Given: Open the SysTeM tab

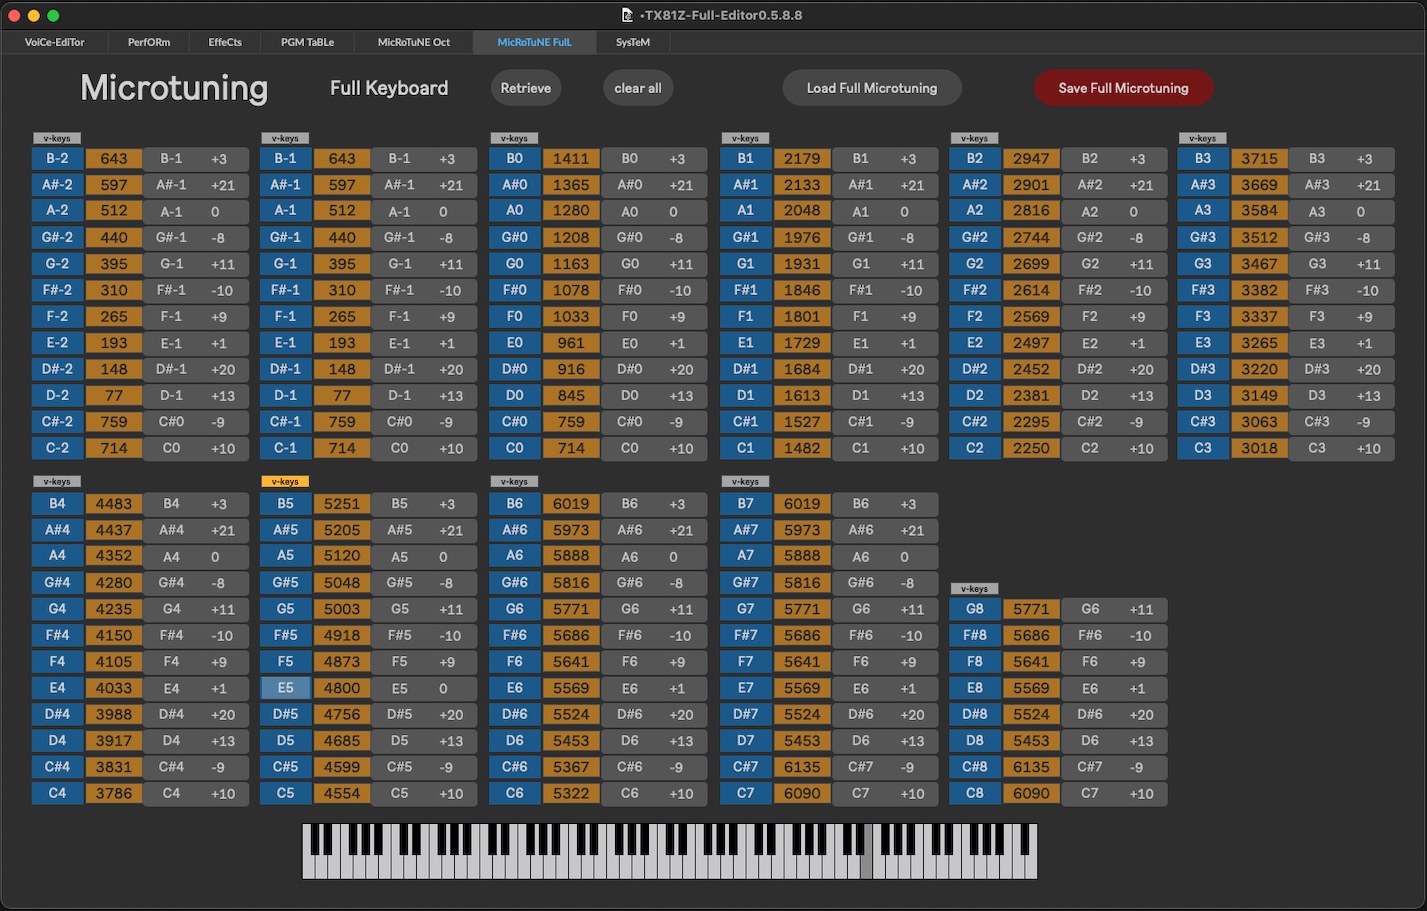Looking at the screenshot, I should click(x=632, y=42).
